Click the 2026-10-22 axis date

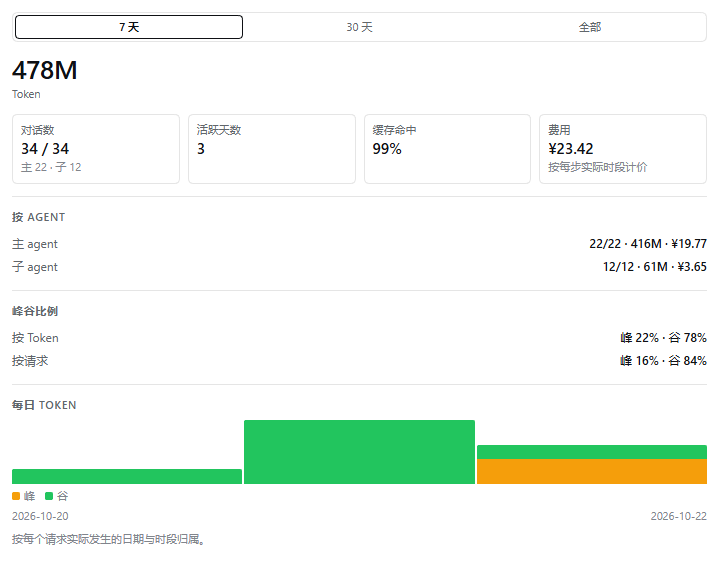tap(679, 516)
